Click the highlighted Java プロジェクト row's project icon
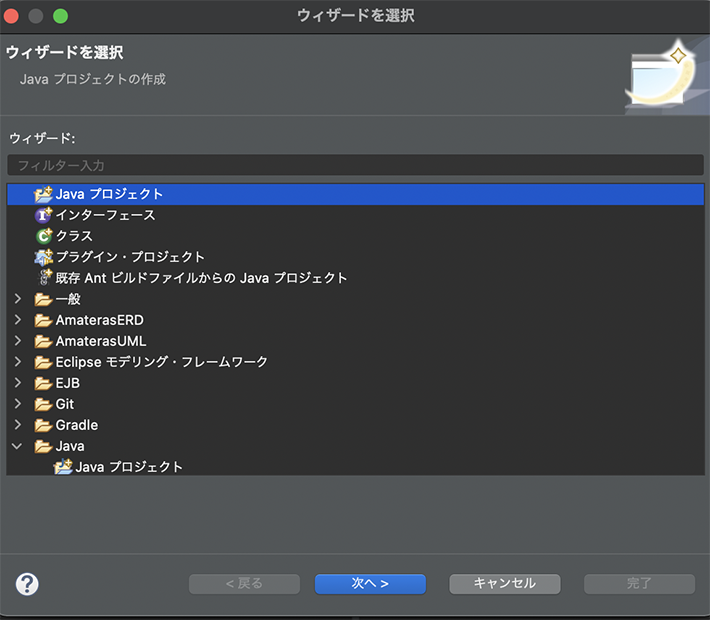The height and width of the screenshot is (620, 710). click(43, 194)
